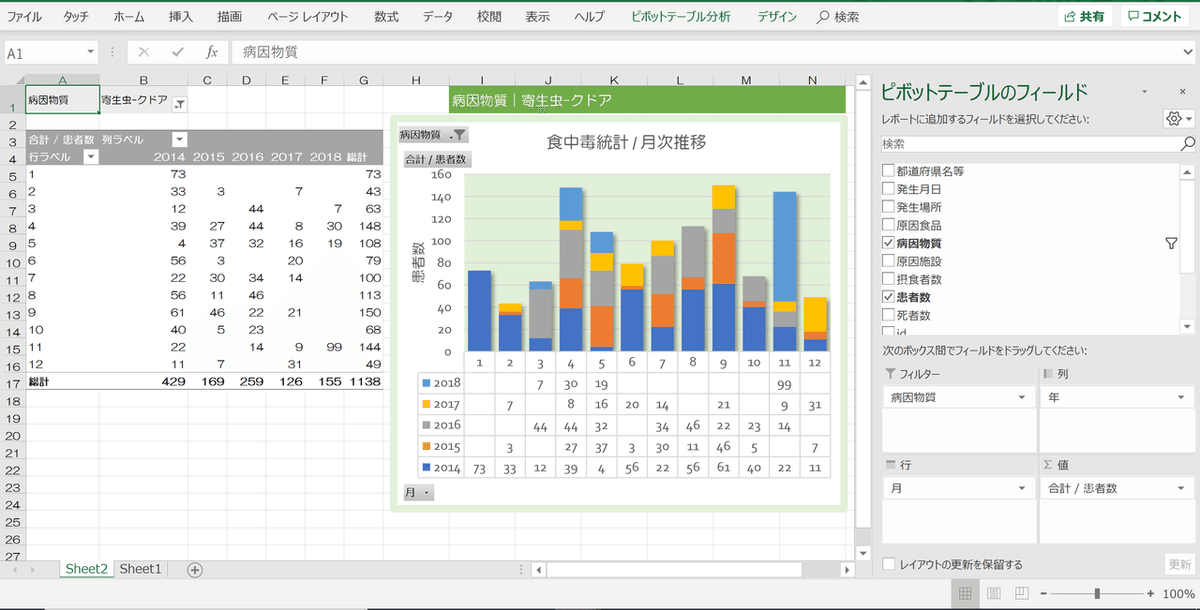Click the confirm entry checkmark icon

178,52
